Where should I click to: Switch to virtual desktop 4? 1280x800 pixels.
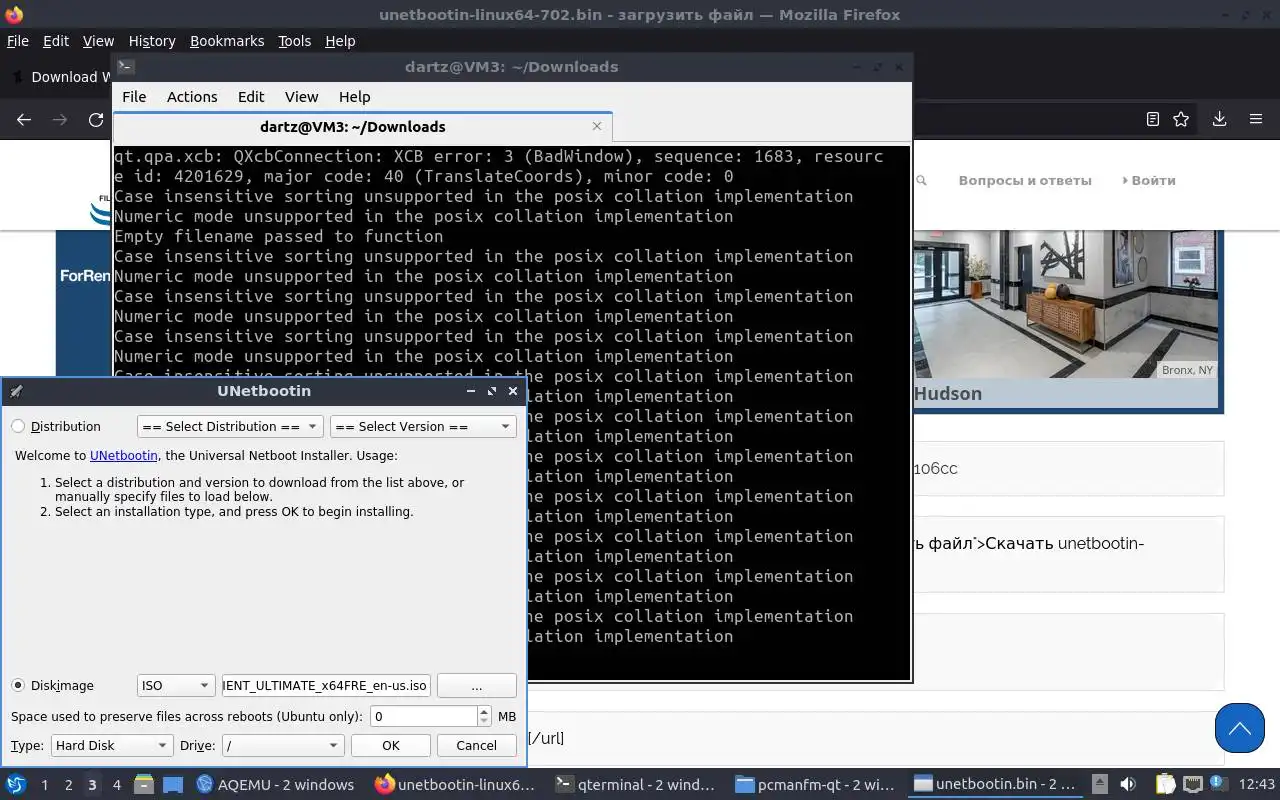point(116,784)
